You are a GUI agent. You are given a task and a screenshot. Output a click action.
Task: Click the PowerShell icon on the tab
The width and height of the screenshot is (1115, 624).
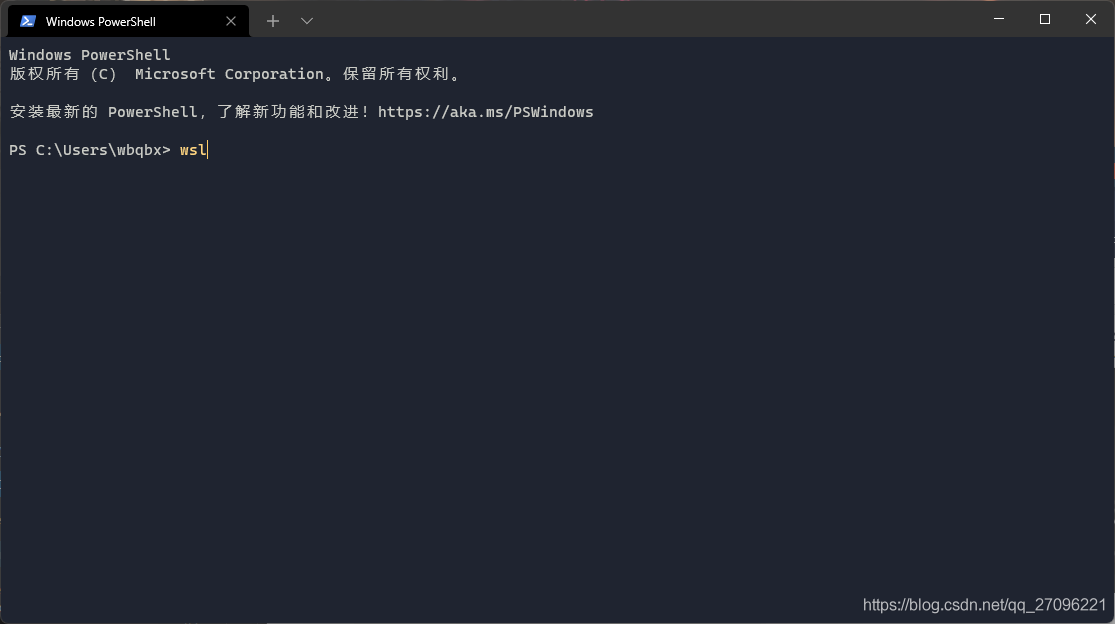pos(28,21)
